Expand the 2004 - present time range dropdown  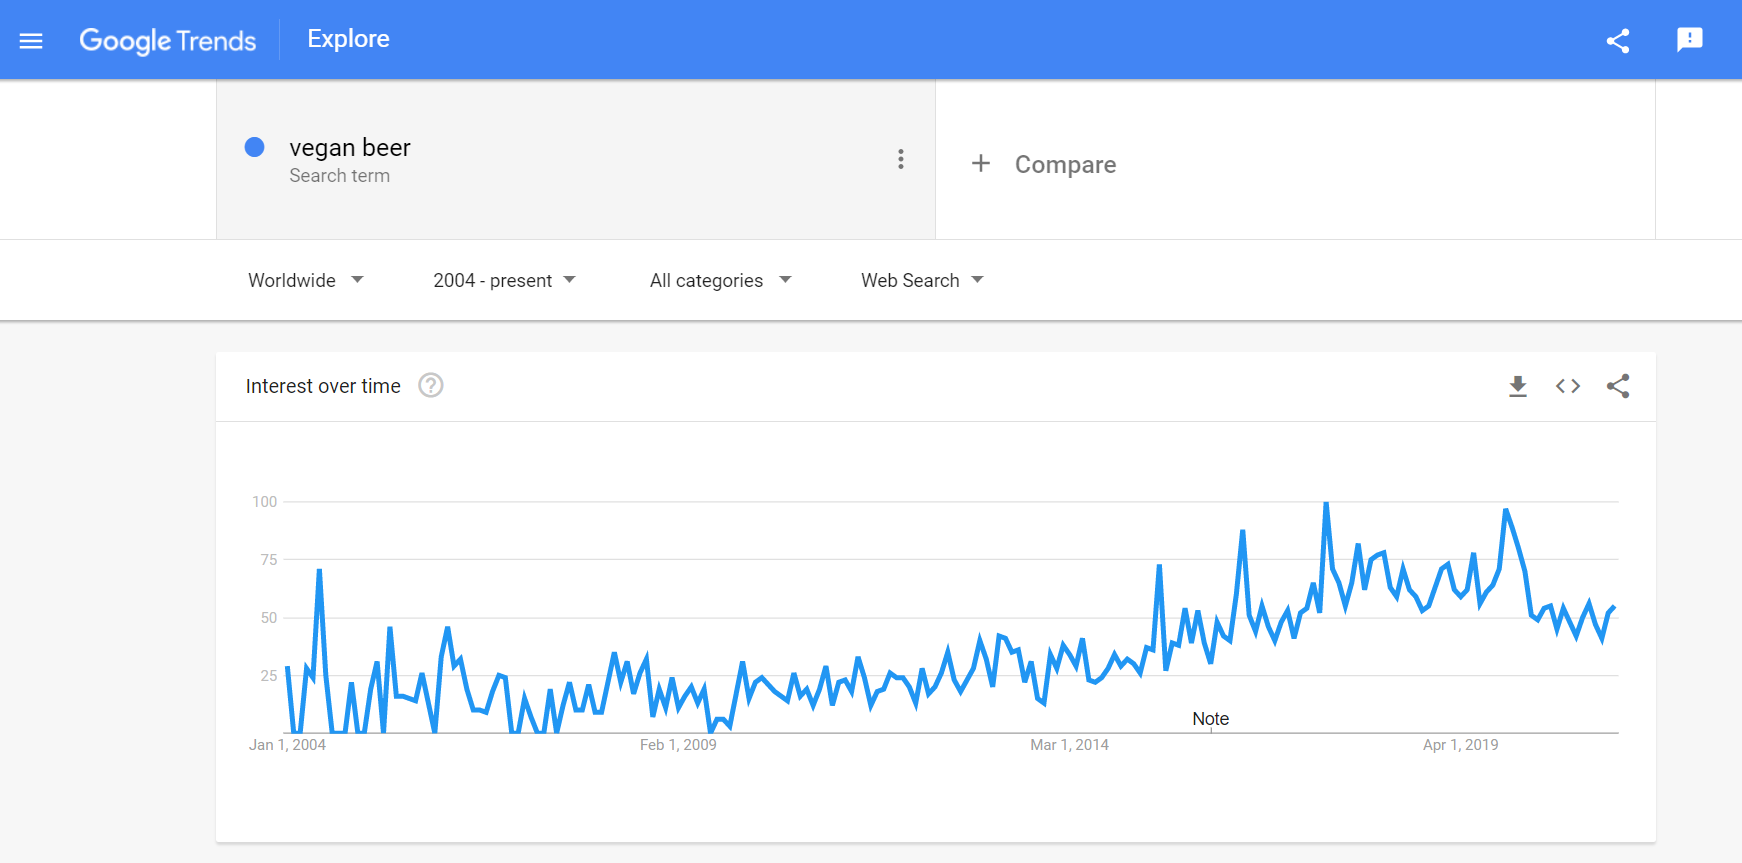504,280
